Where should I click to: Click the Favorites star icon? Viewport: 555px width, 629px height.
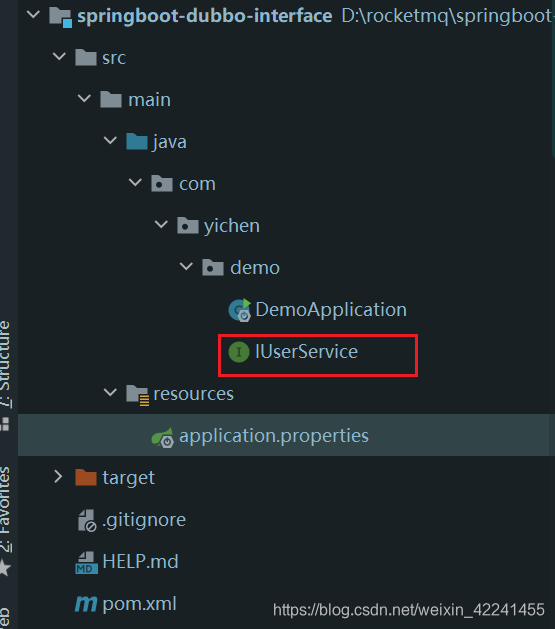(5, 568)
